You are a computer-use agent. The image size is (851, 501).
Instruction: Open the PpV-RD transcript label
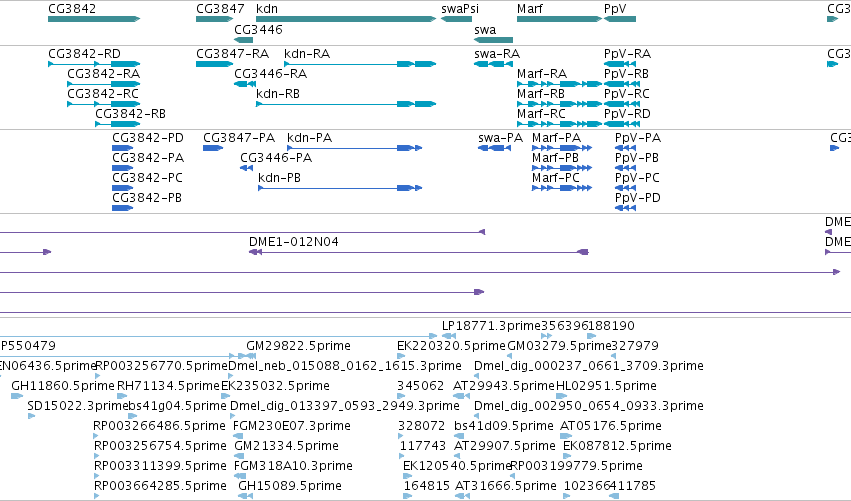[627, 113]
